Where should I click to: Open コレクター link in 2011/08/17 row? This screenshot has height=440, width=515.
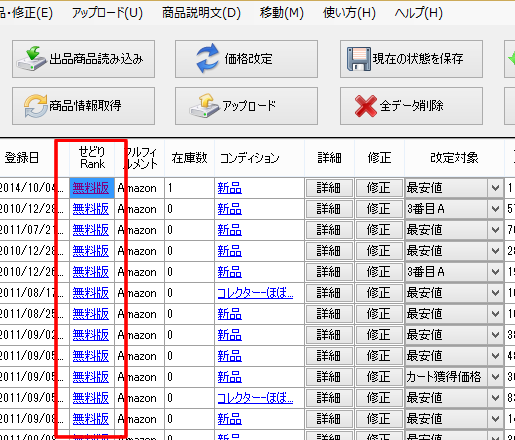pos(255,293)
